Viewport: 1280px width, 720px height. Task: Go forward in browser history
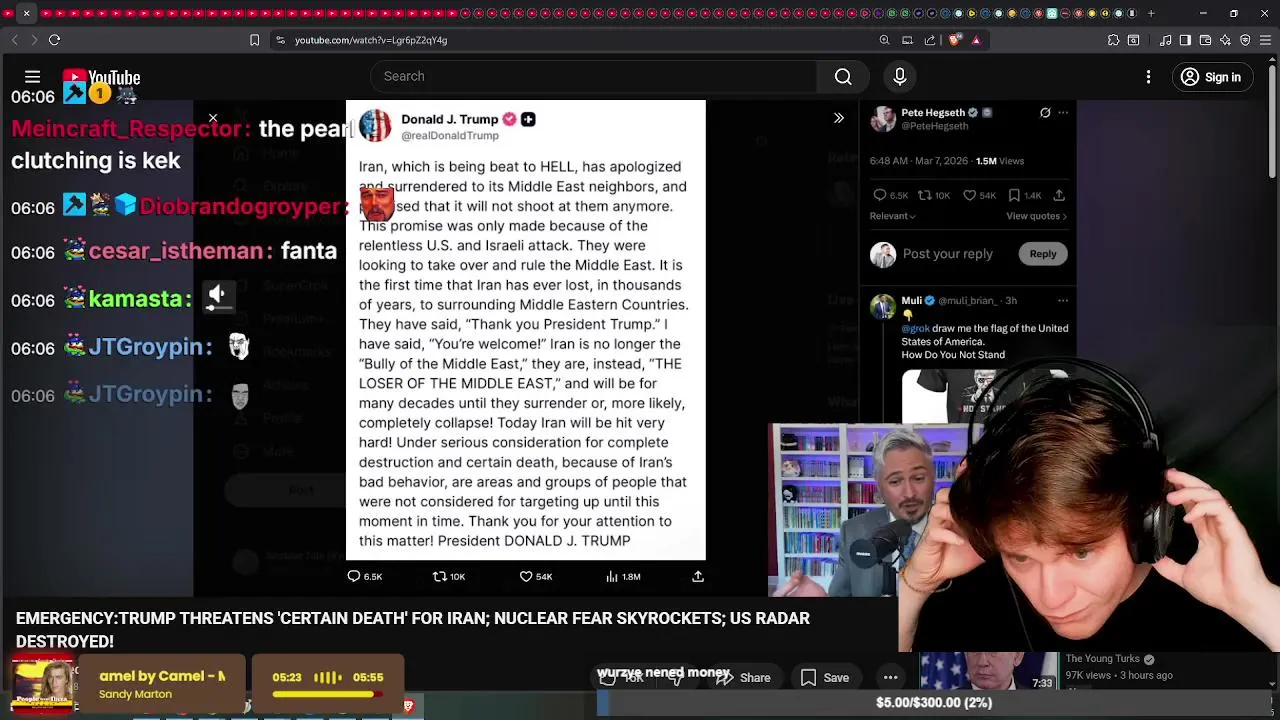pyautogui.click(x=34, y=40)
